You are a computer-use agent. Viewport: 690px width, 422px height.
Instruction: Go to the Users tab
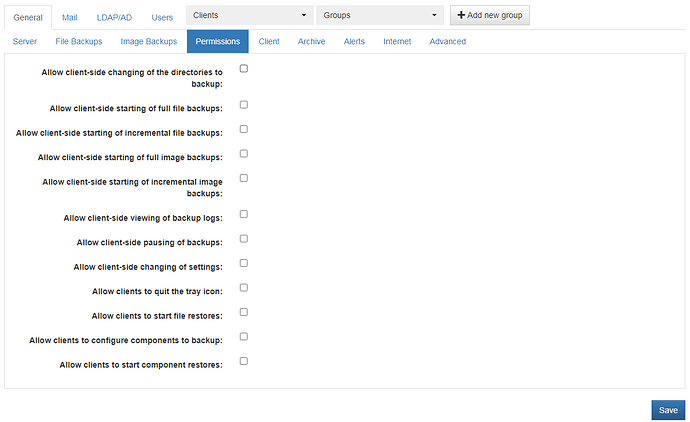tap(162, 18)
